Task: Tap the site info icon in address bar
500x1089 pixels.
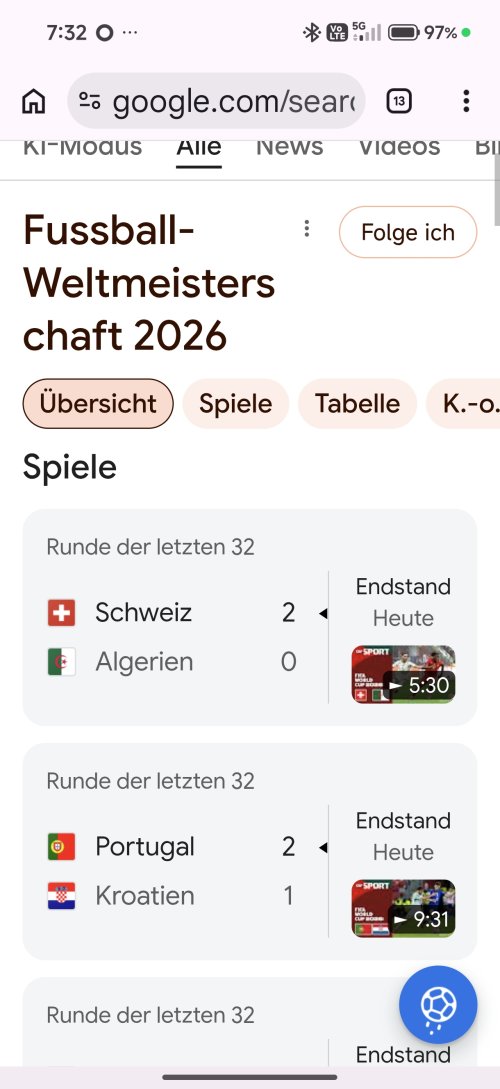Action: 90,101
